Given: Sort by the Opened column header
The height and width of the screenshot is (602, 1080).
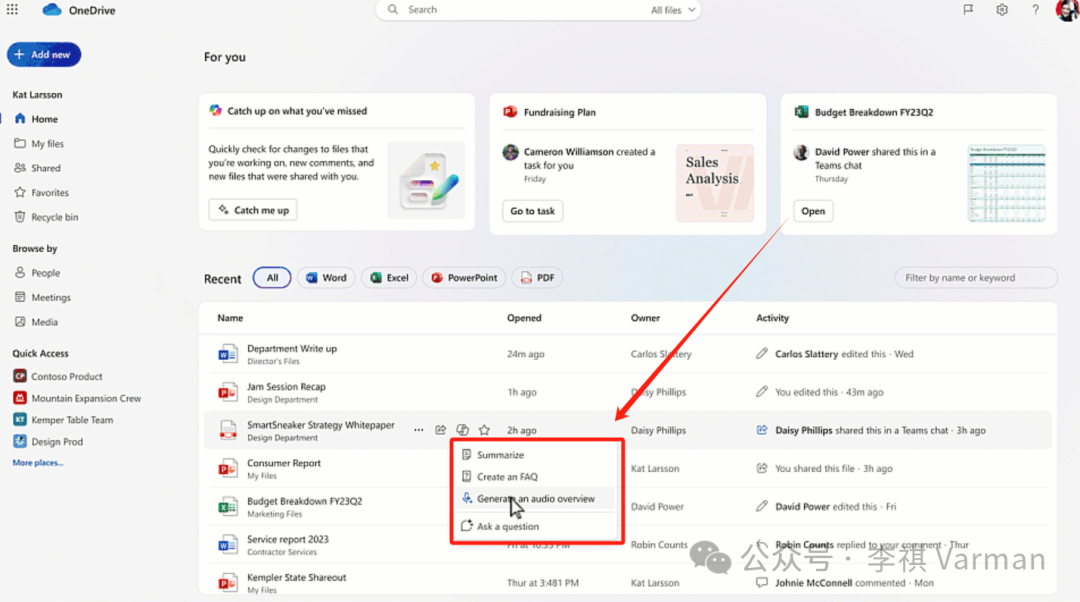Looking at the screenshot, I should point(524,318).
